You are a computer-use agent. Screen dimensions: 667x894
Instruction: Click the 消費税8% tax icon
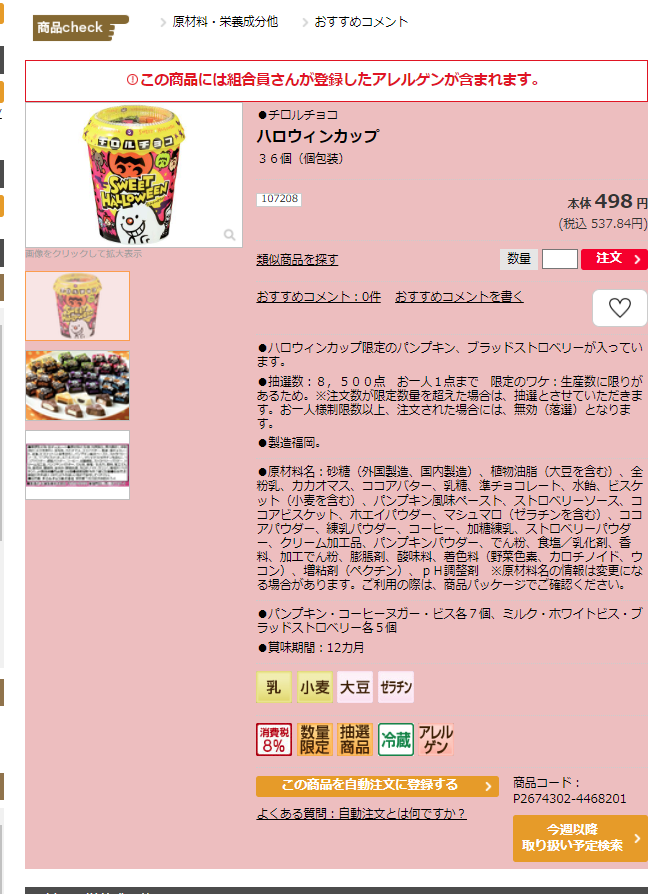click(x=274, y=739)
